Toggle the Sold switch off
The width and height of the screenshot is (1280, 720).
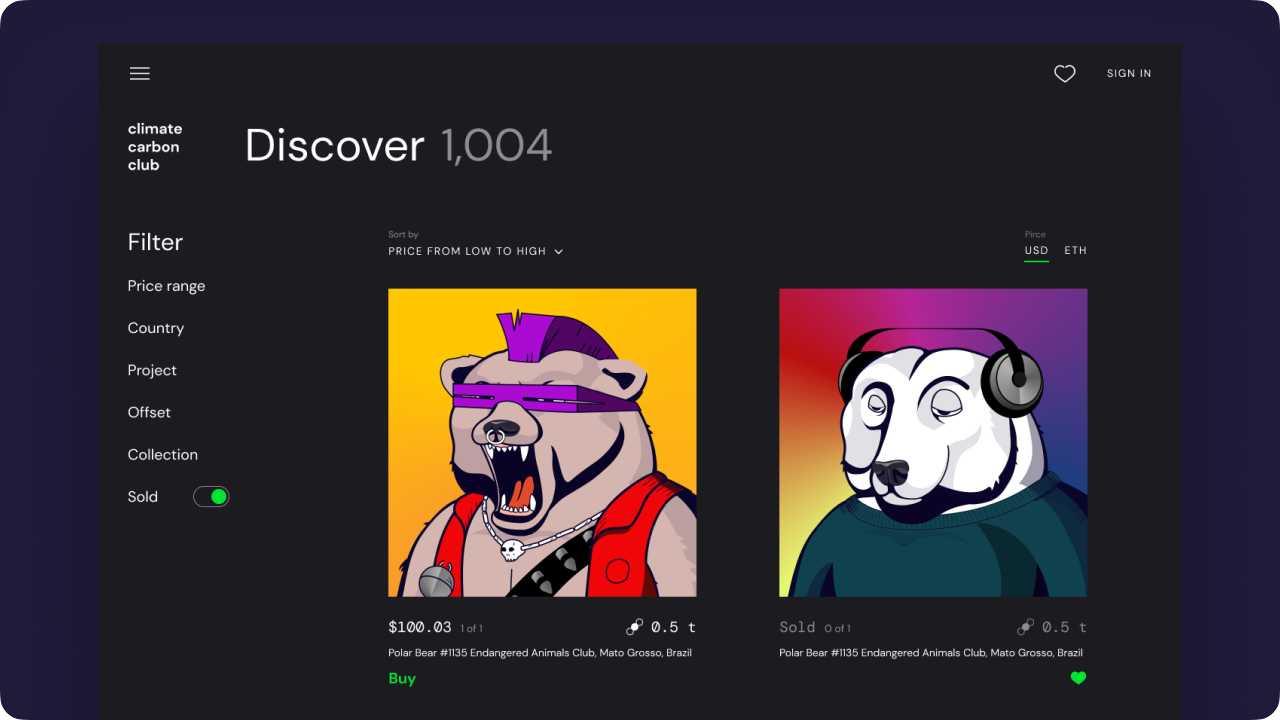click(211, 497)
